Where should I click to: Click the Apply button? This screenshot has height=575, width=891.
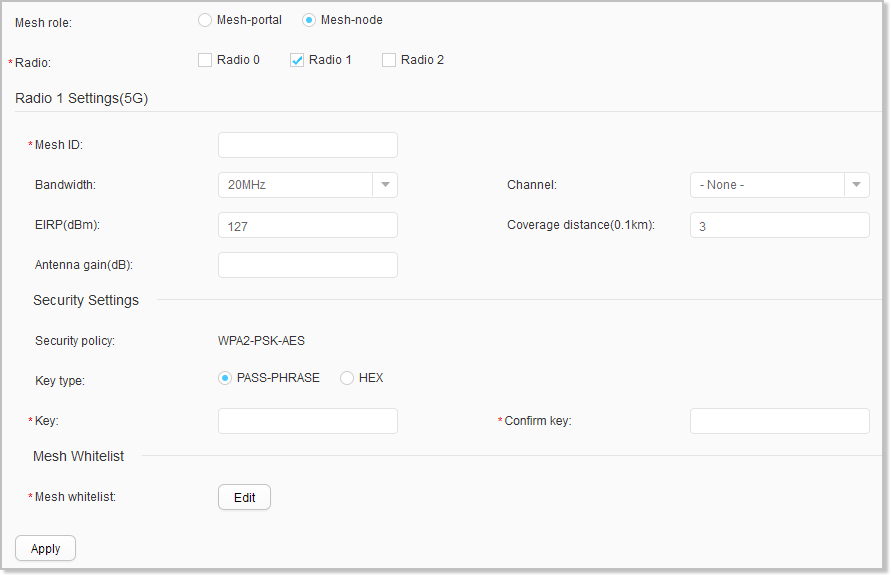(x=45, y=548)
